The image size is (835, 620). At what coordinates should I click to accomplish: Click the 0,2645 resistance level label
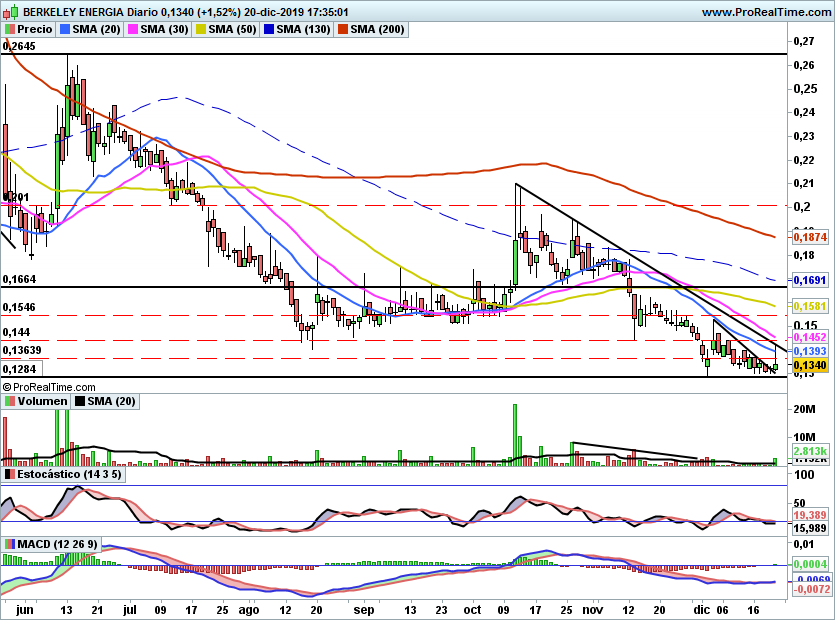click(19, 46)
